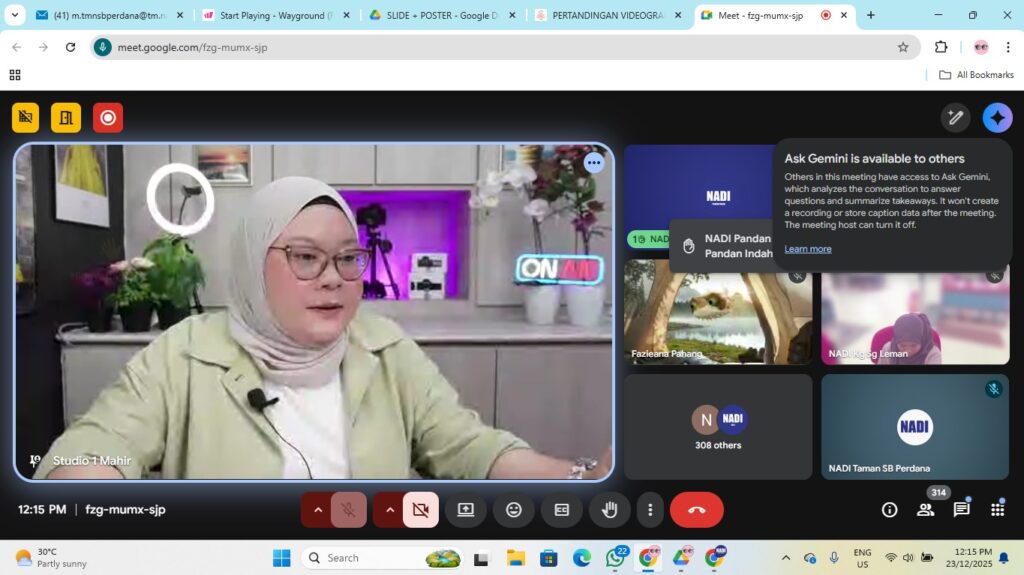Open the activities grid icon

tap(997, 510)
